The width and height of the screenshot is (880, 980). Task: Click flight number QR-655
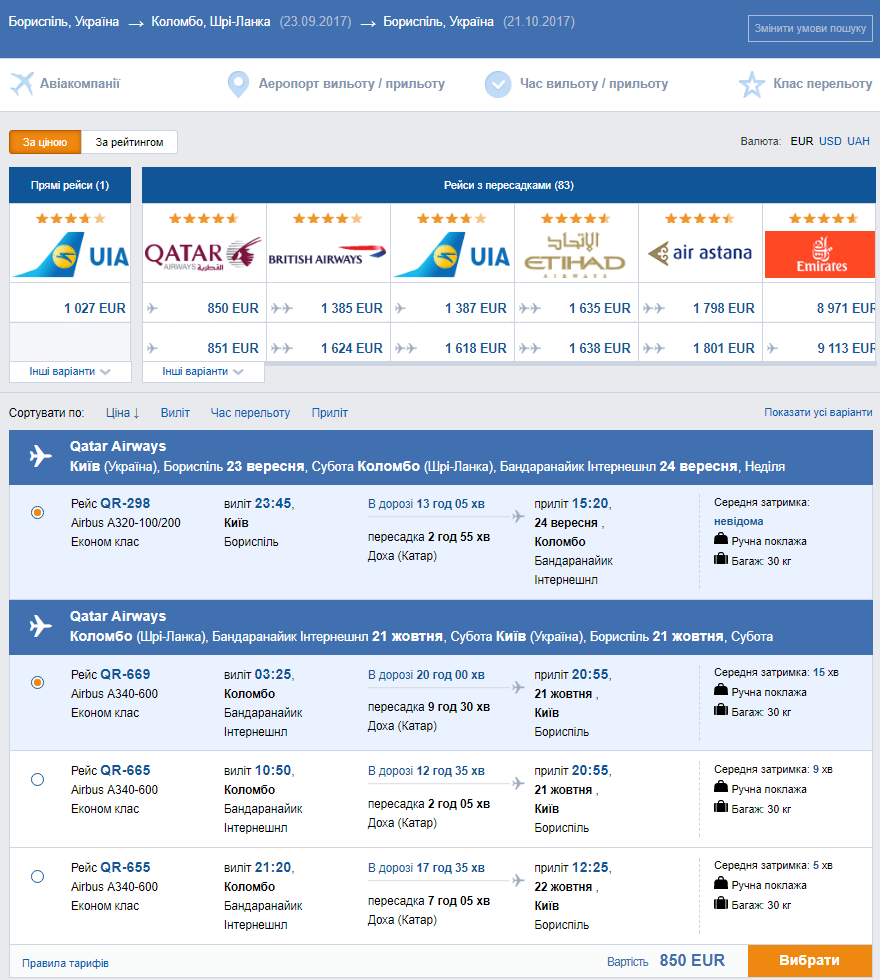point(125,868)
